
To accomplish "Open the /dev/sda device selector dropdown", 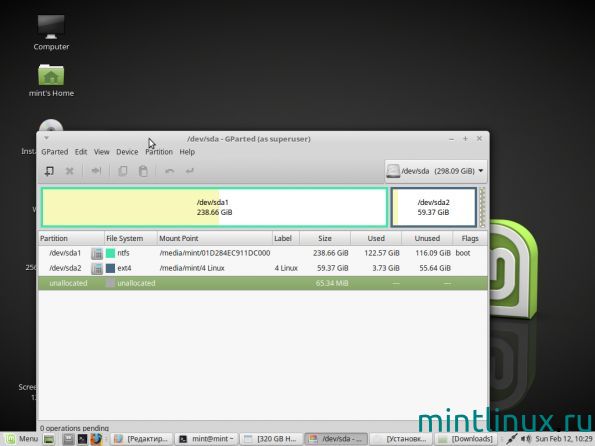I will (x=436, y=171).
